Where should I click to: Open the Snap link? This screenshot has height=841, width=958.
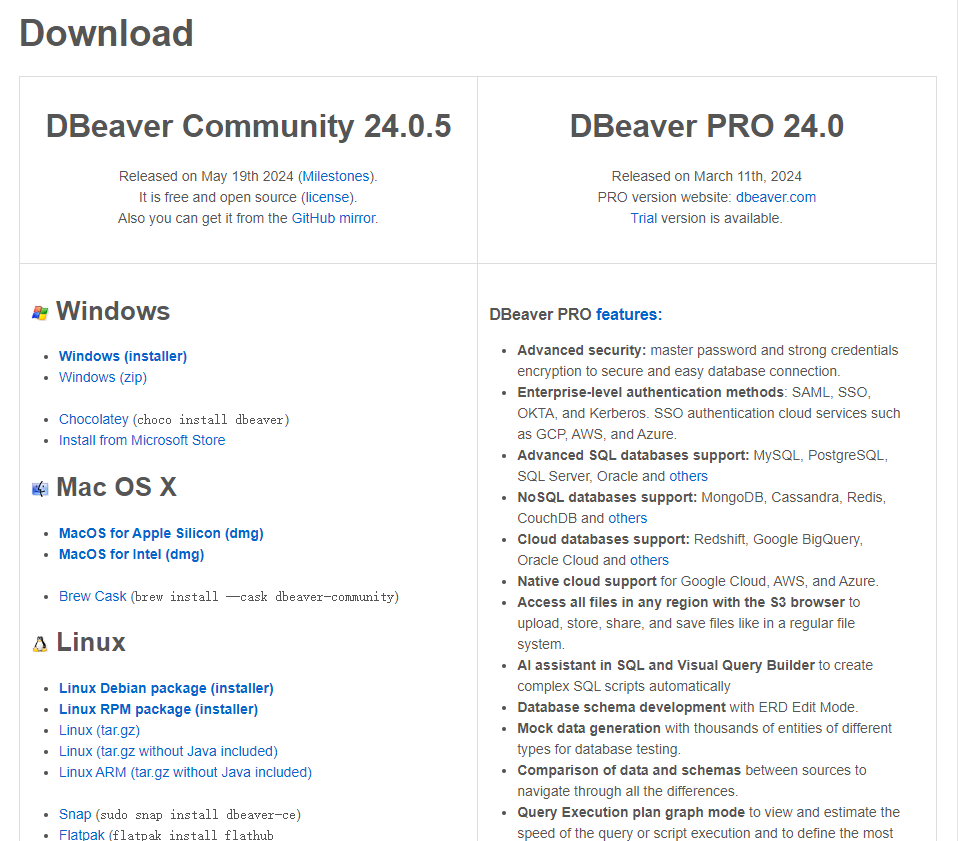click(x=75, y=815)
